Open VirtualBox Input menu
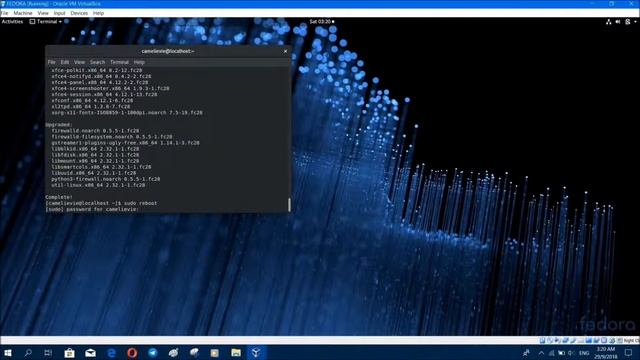 (60, 13)
